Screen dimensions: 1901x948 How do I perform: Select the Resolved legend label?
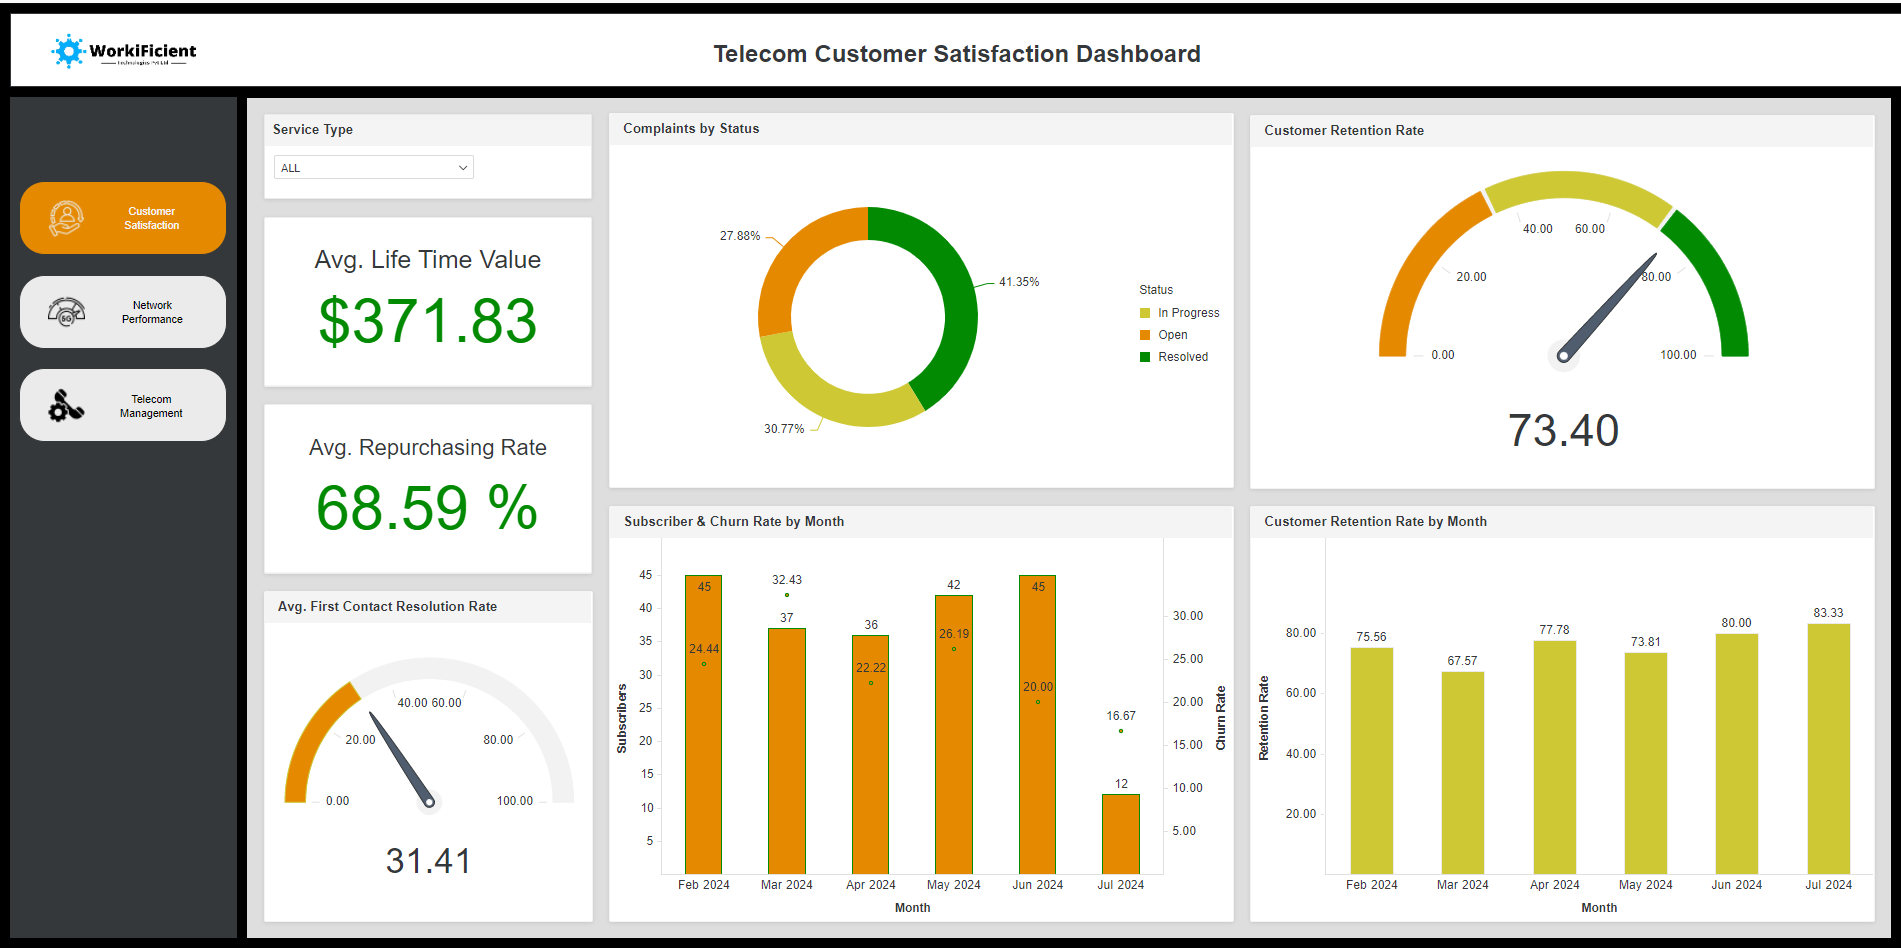point(1183,357)
